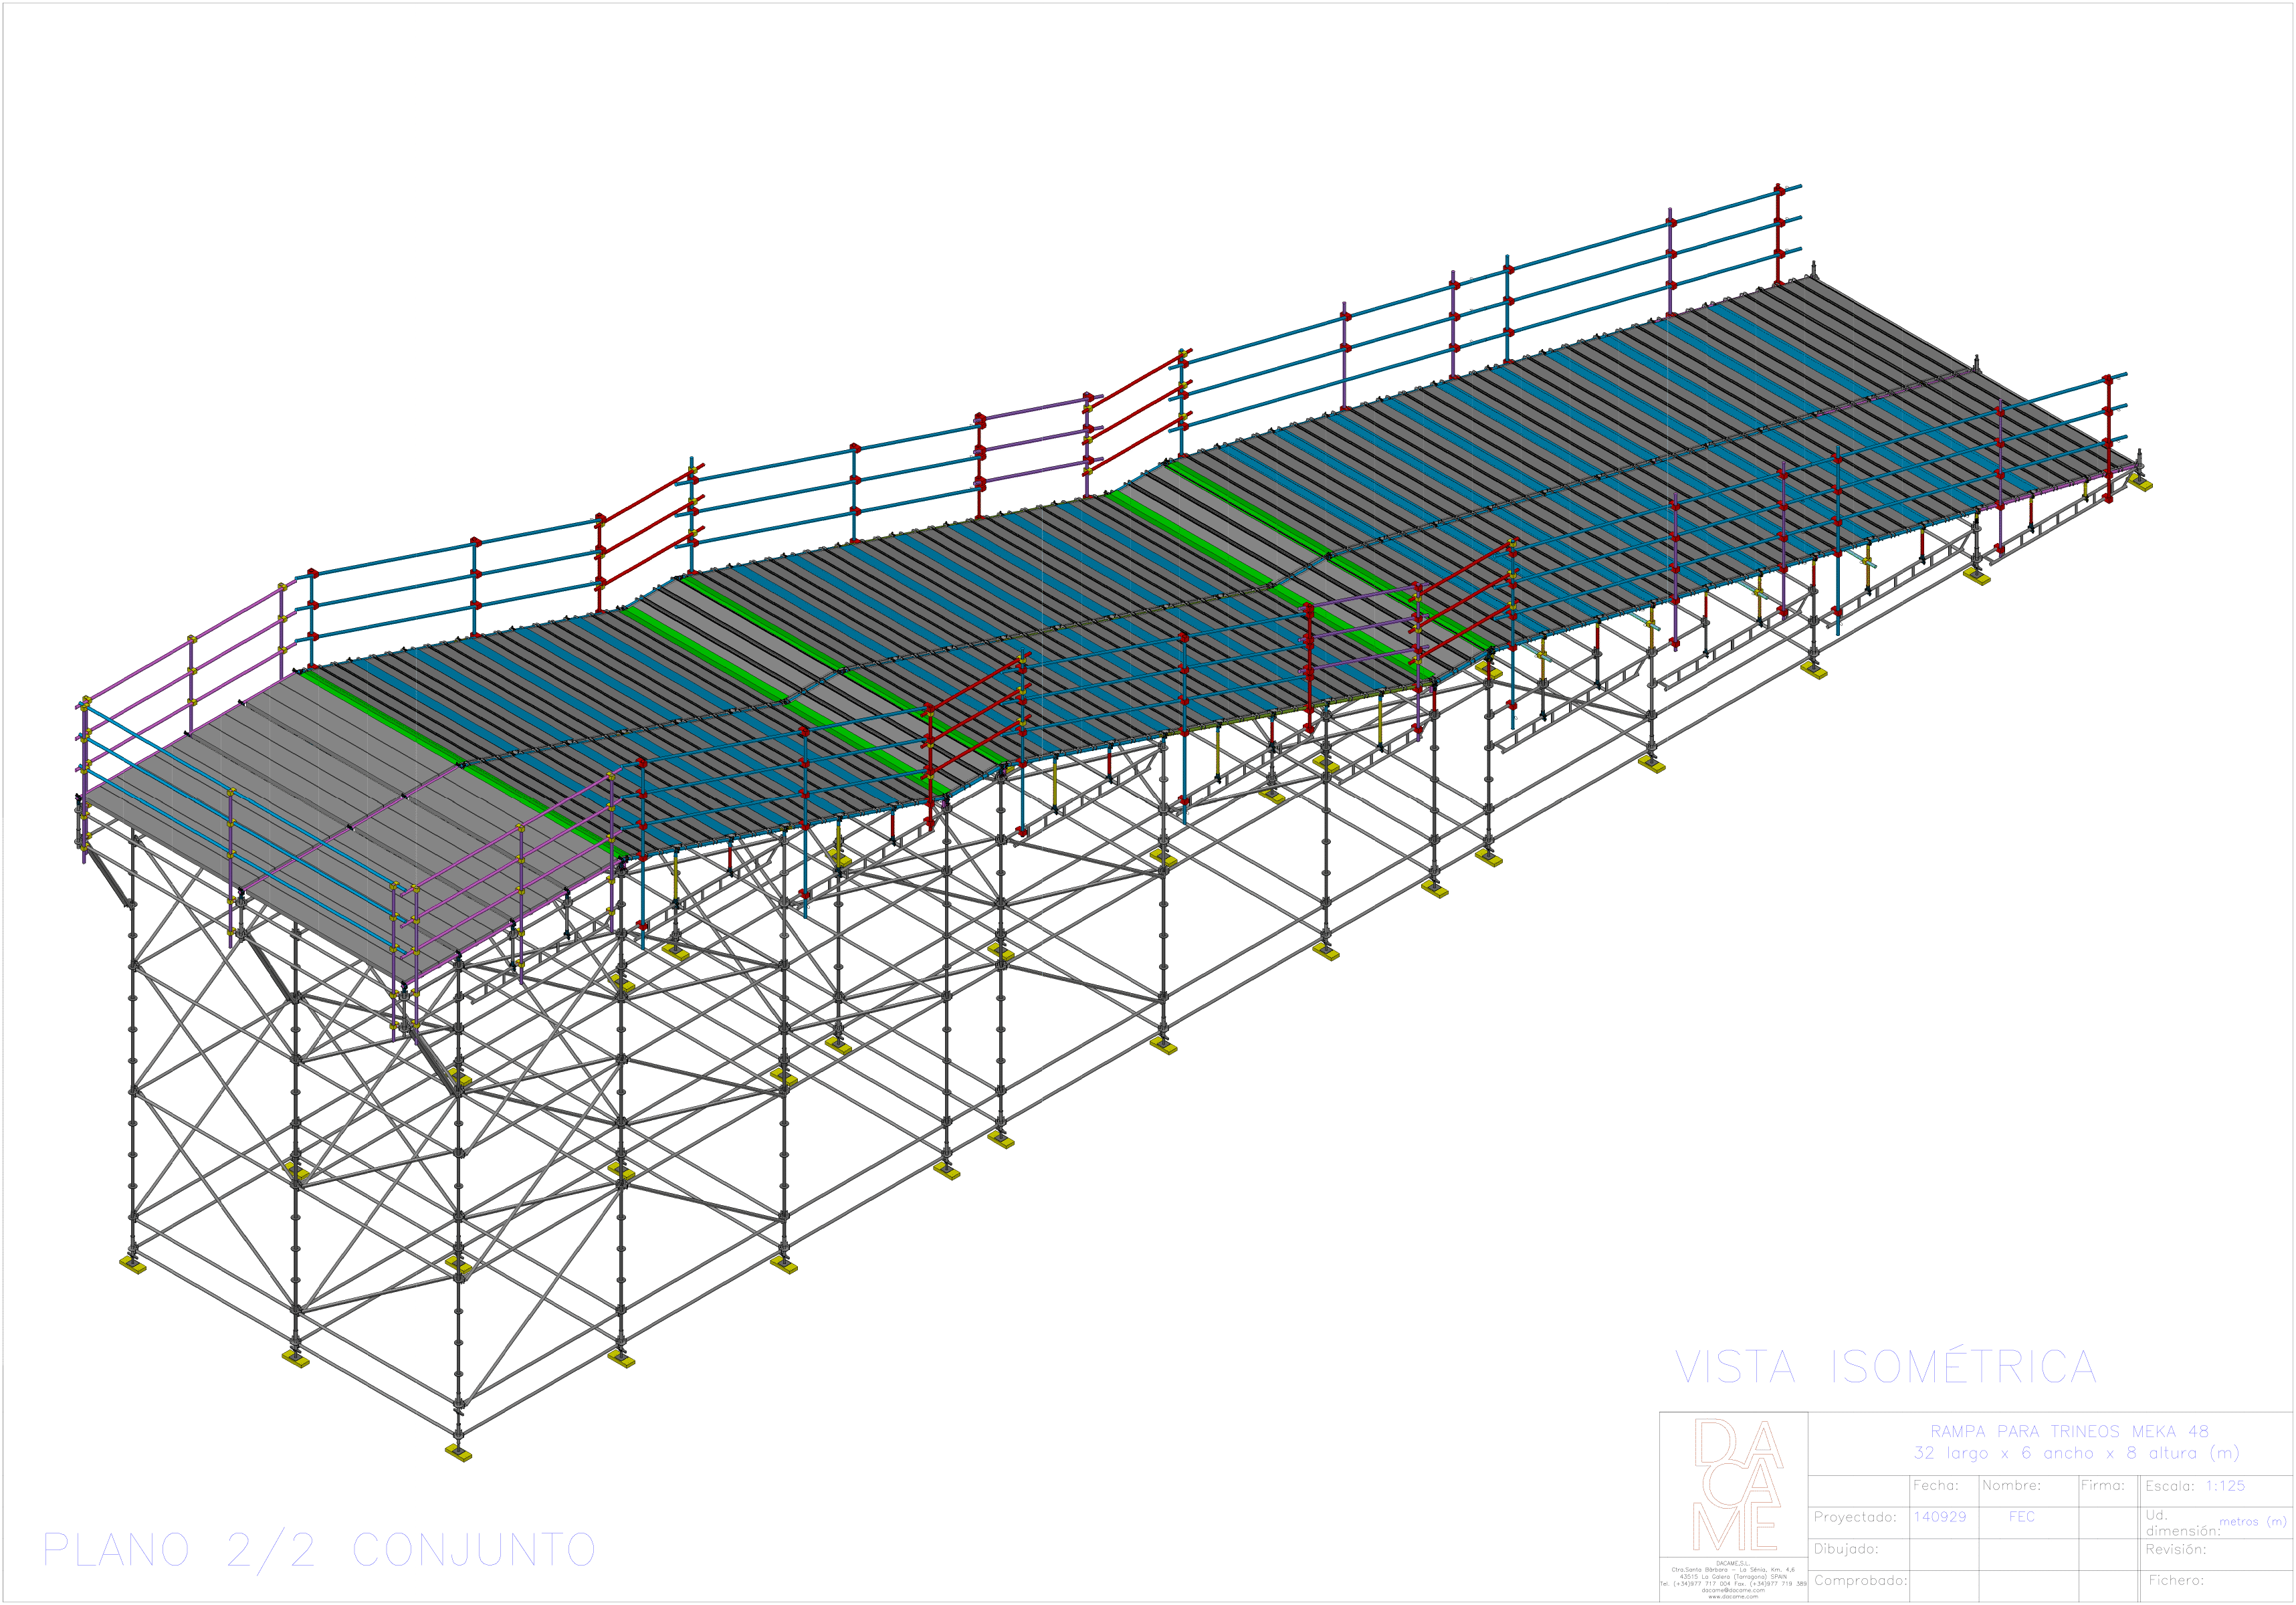The height and width of the screenshot is (1605, 2296).
Task: Select the RAMPA PARA TRINEOS MEKA 48 title
Action: click(x=2069, y=1431)
